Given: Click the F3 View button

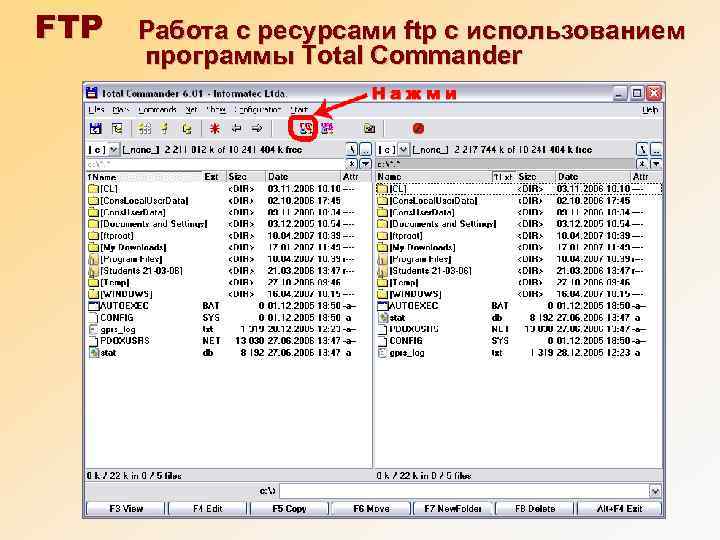Looking at the screenshot, I should (x=126, y=508).
